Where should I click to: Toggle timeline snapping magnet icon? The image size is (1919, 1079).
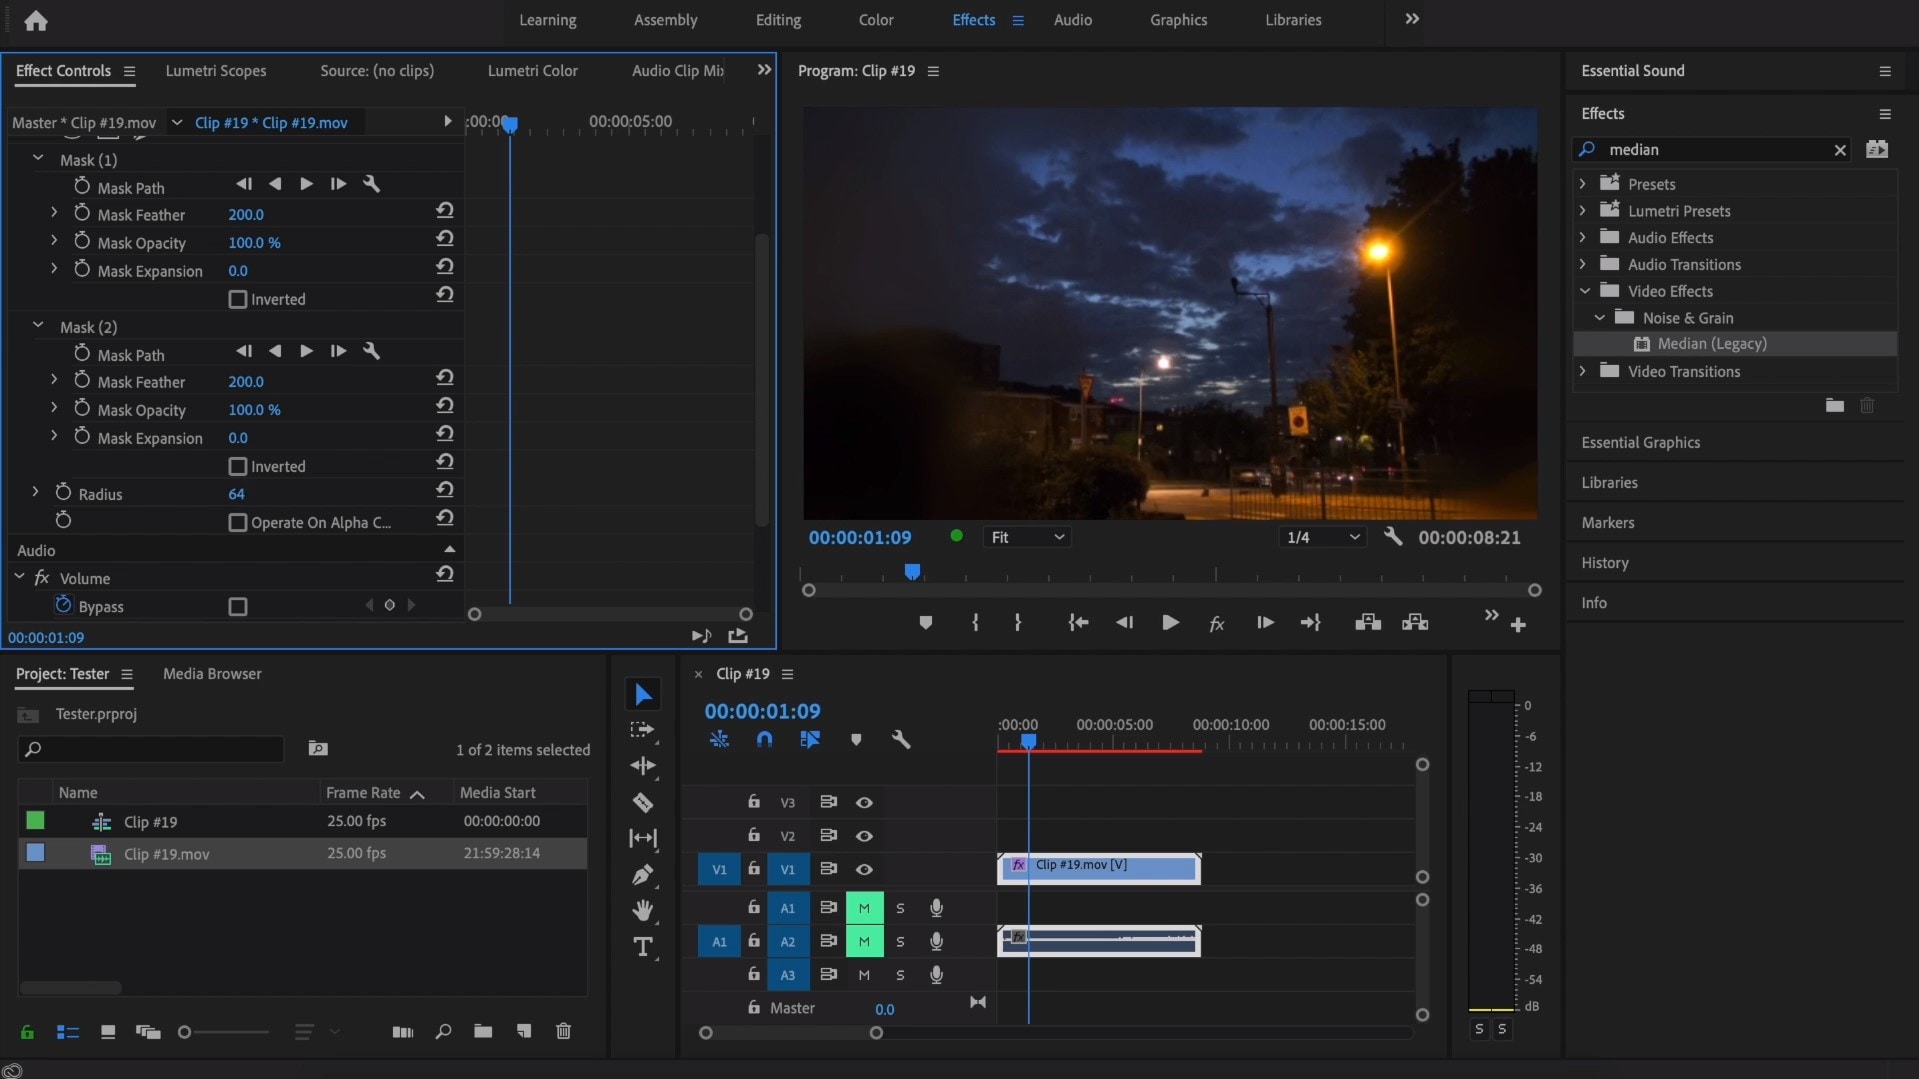point(764,740)
